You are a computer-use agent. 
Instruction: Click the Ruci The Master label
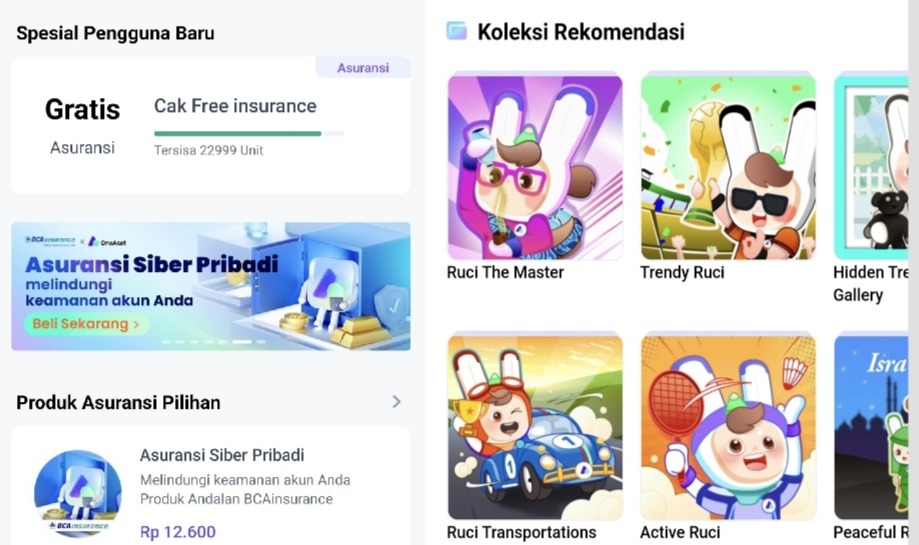505,272
